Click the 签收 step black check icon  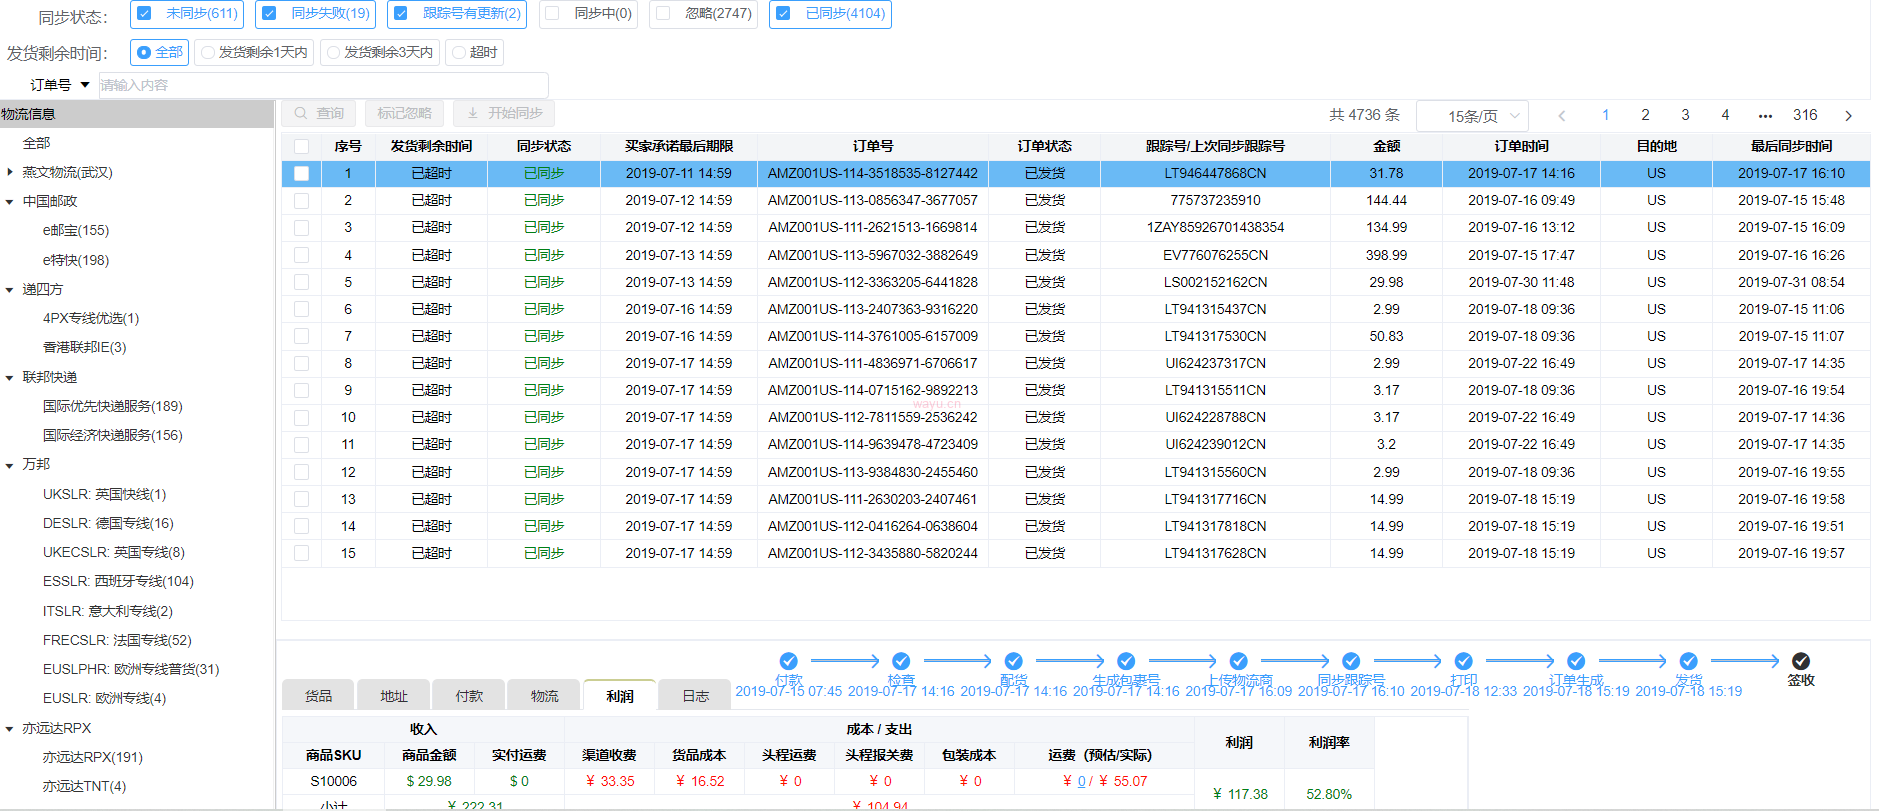[1801, 661]
